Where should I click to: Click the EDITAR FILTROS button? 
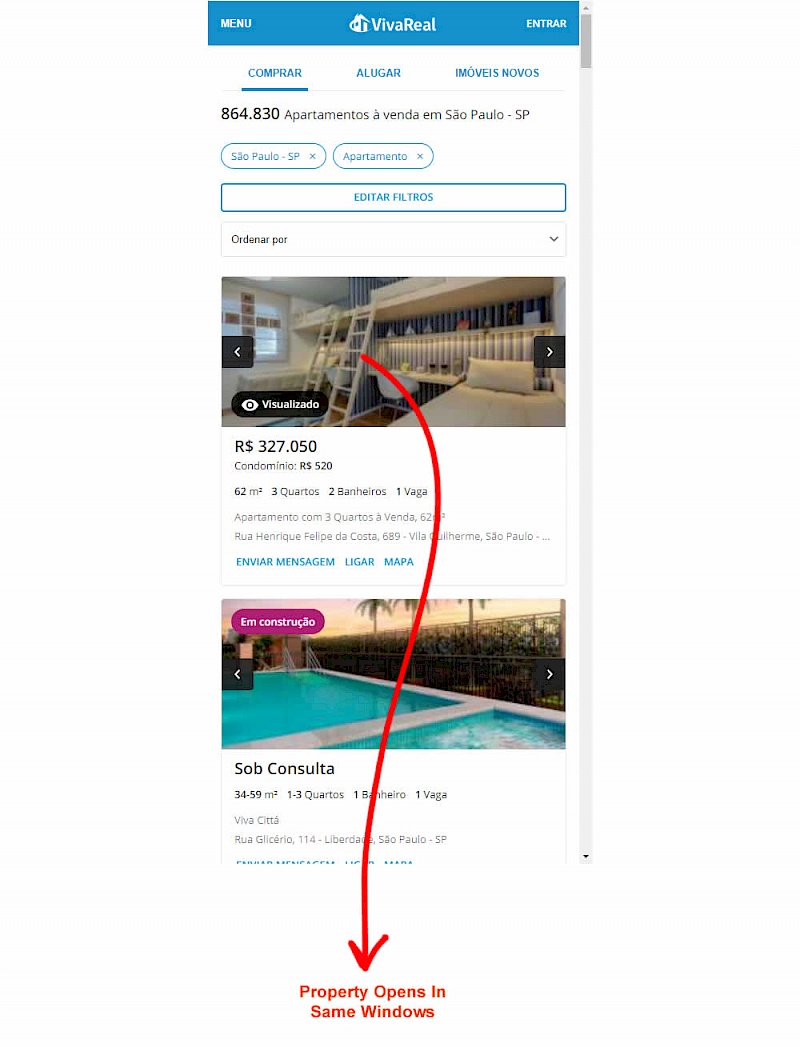(393, 197)
